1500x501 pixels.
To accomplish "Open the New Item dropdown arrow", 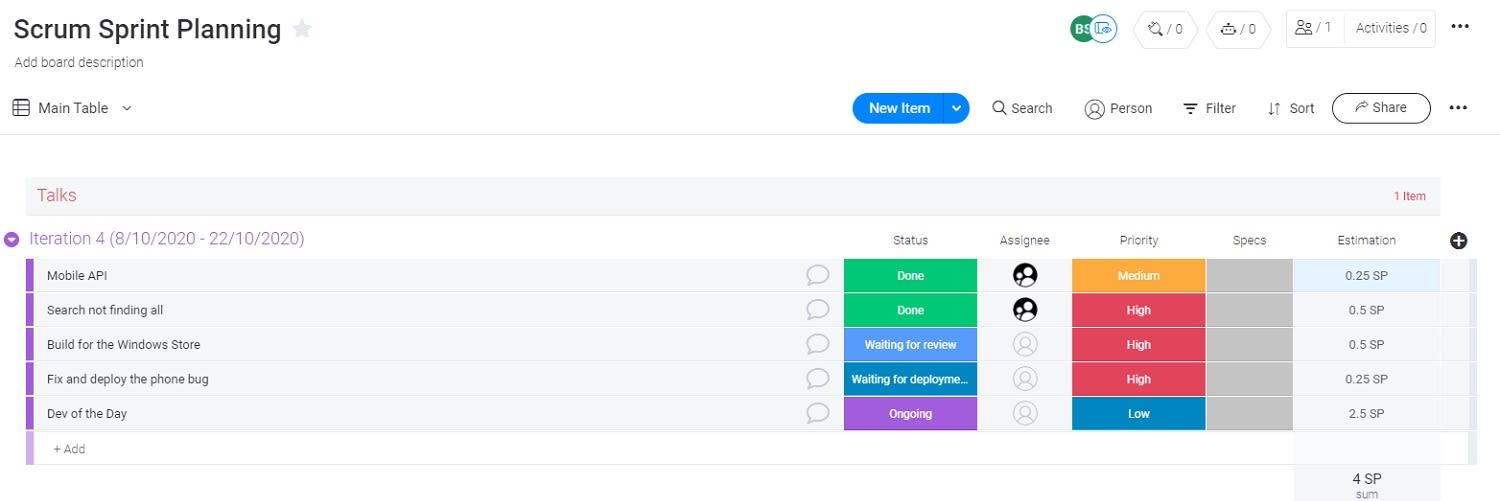I will tap(956, 108).
